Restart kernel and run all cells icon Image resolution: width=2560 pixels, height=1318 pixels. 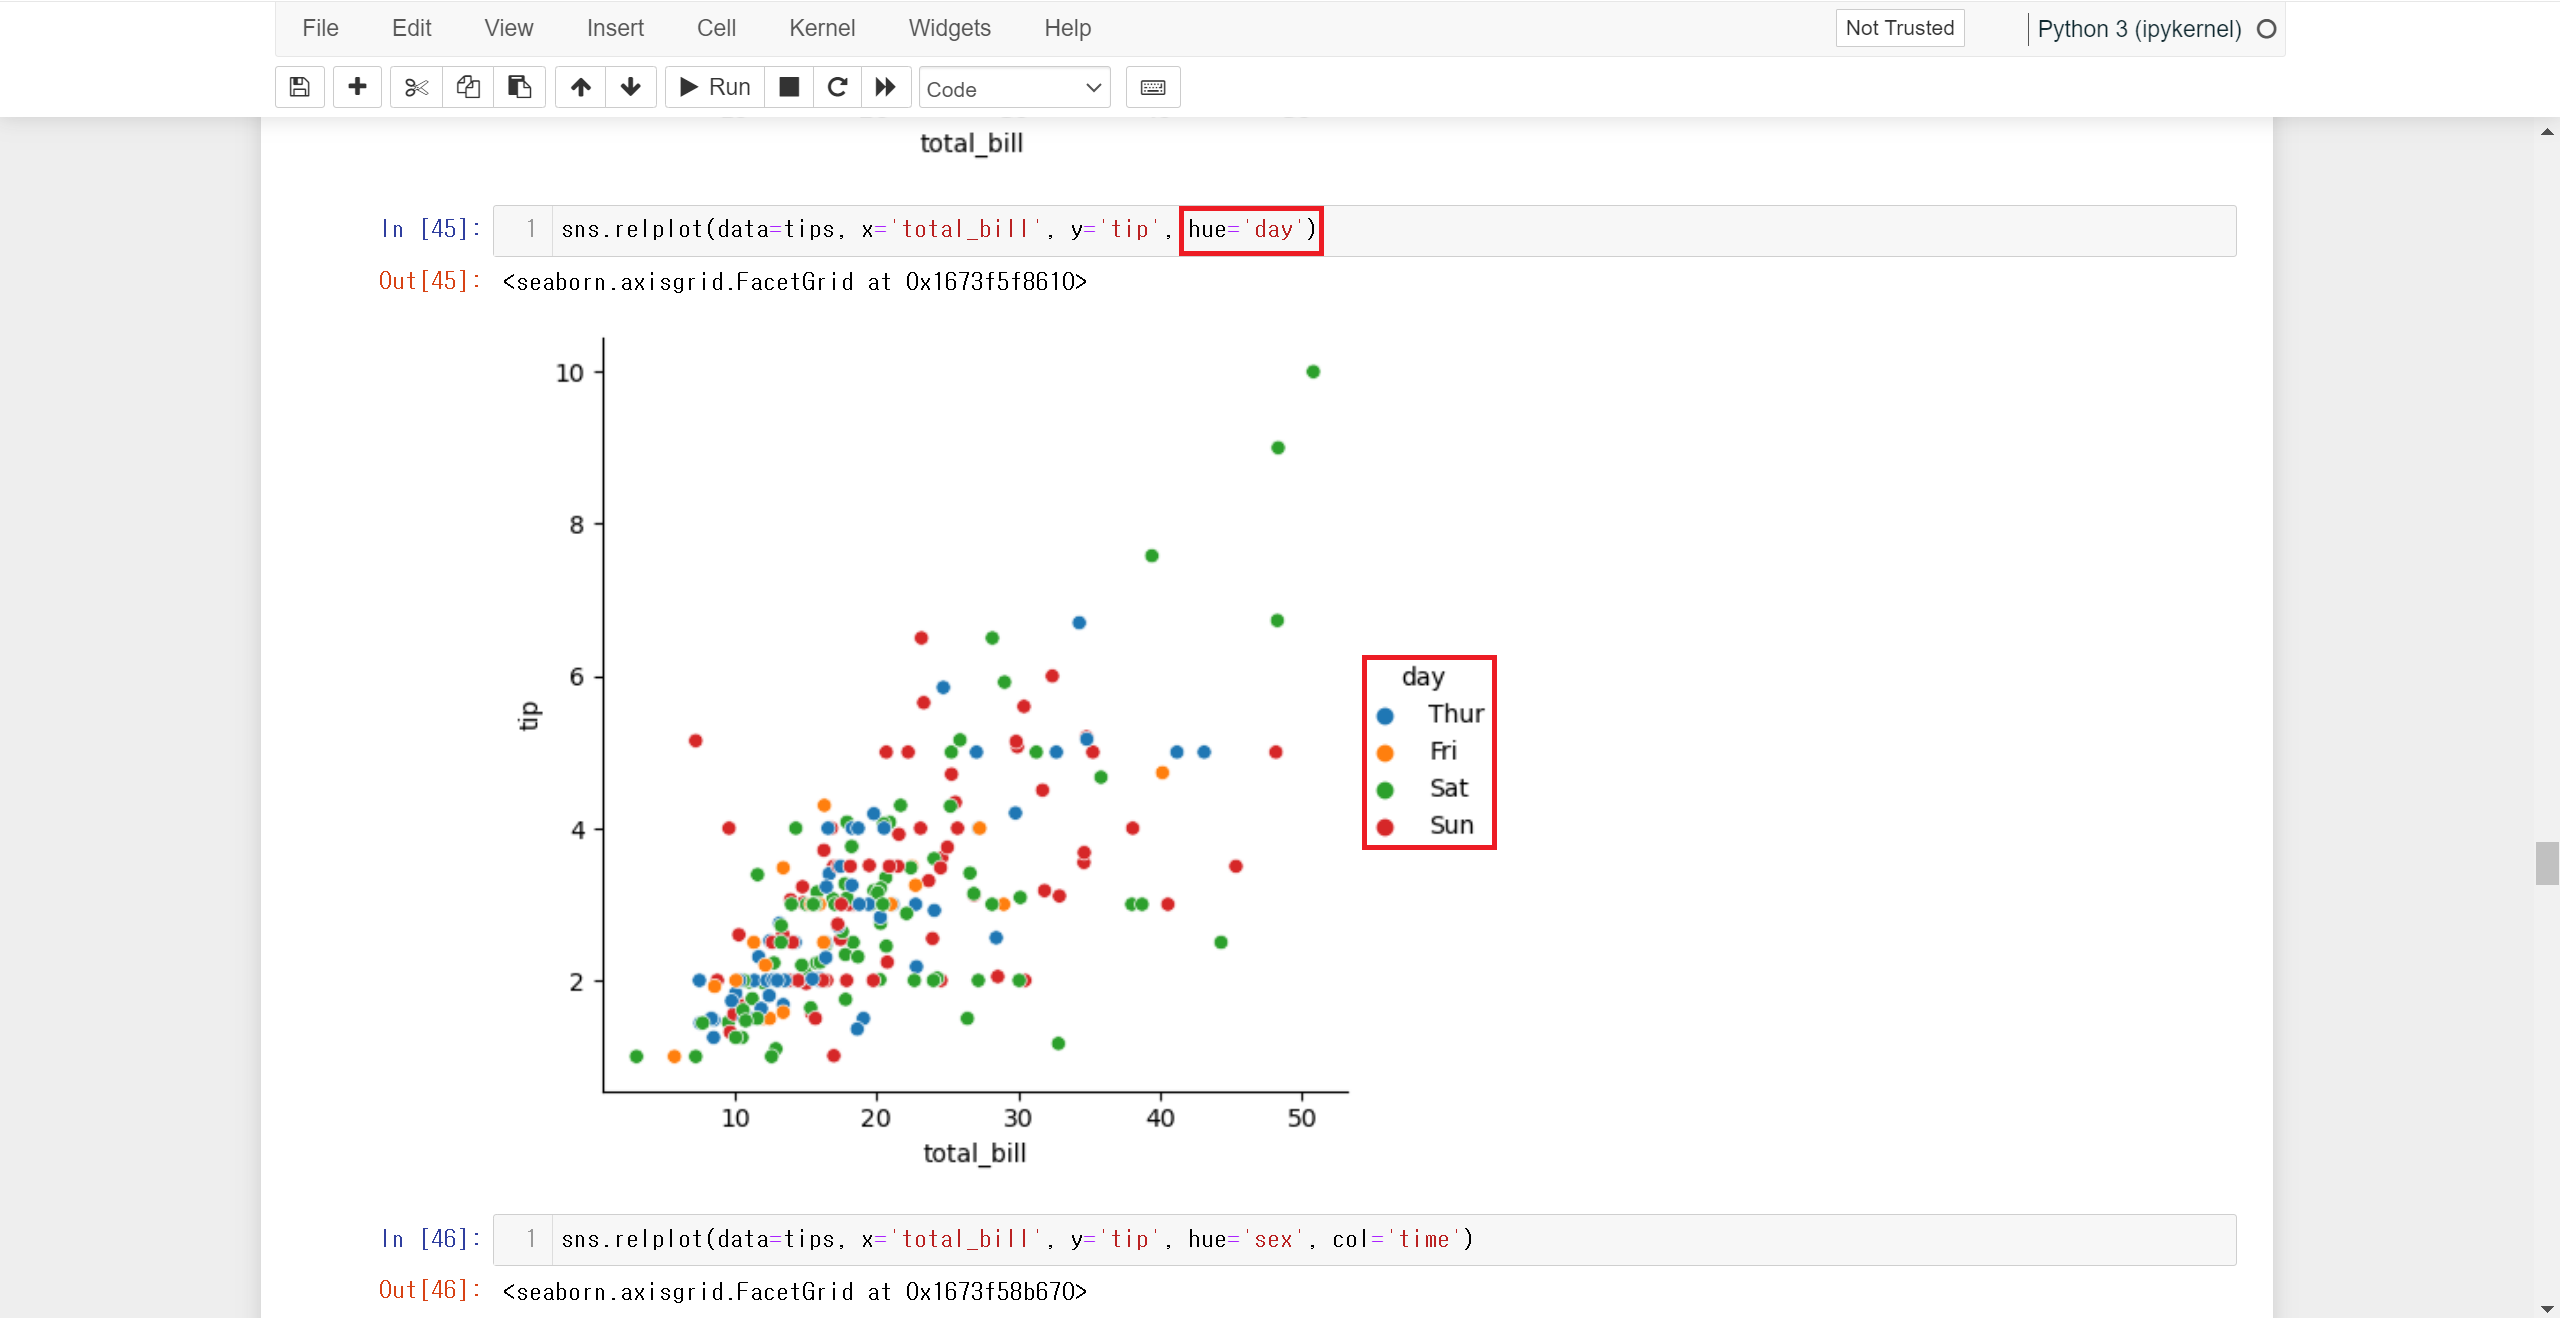pos(885,88)
